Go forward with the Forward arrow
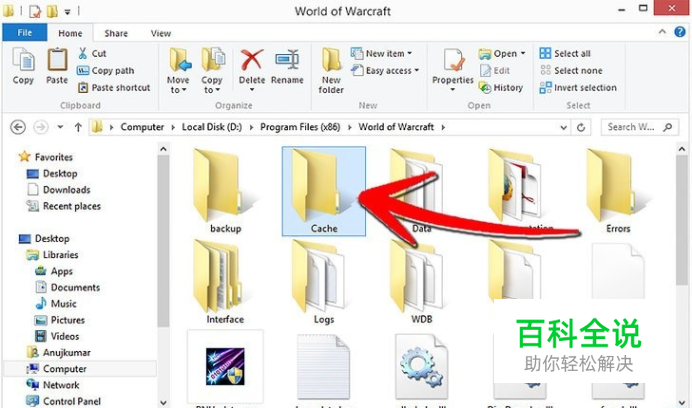This screenshot has height=408, width=692. [41, 127]
